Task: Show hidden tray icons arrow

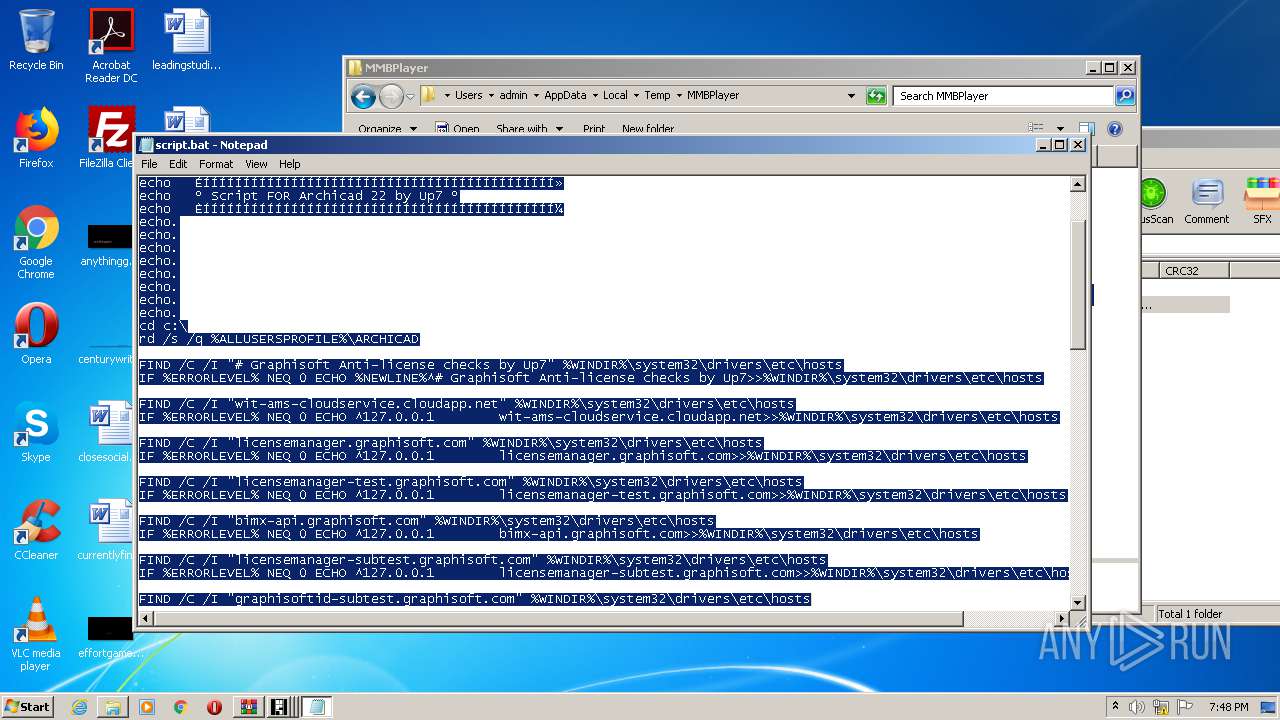Action: [x=1115, y=707]
